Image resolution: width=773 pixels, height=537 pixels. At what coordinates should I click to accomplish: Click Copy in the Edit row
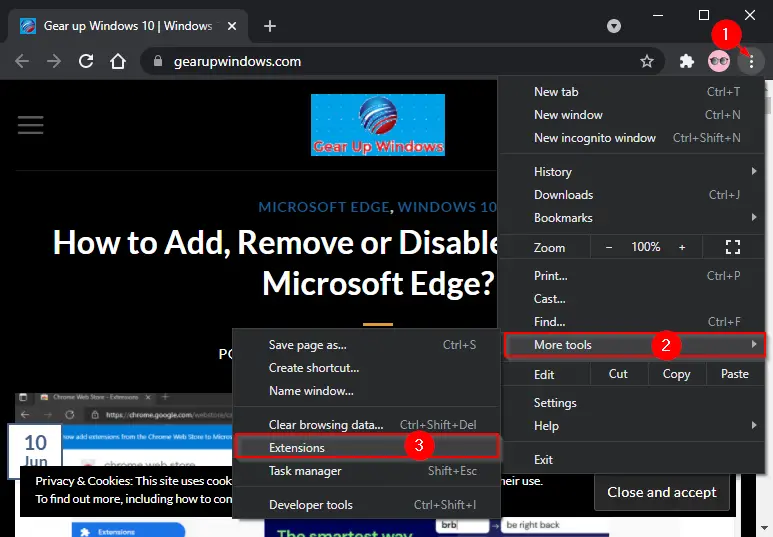click(676, 374)
